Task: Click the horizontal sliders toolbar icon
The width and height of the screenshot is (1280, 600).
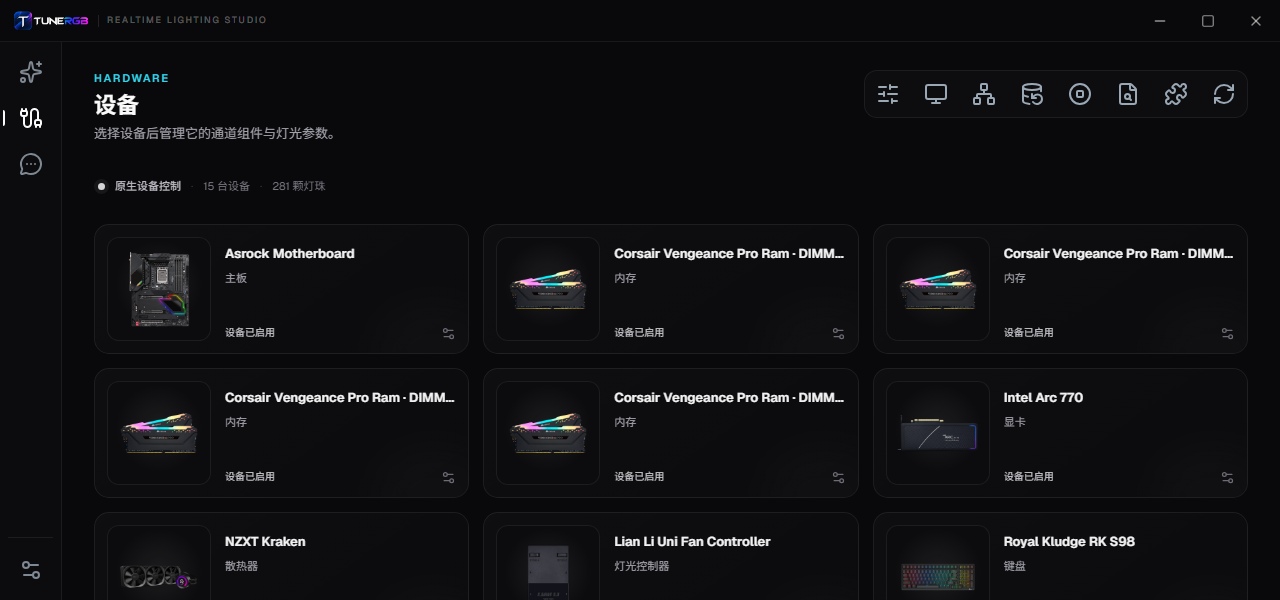Action: (x=888, y=94)
